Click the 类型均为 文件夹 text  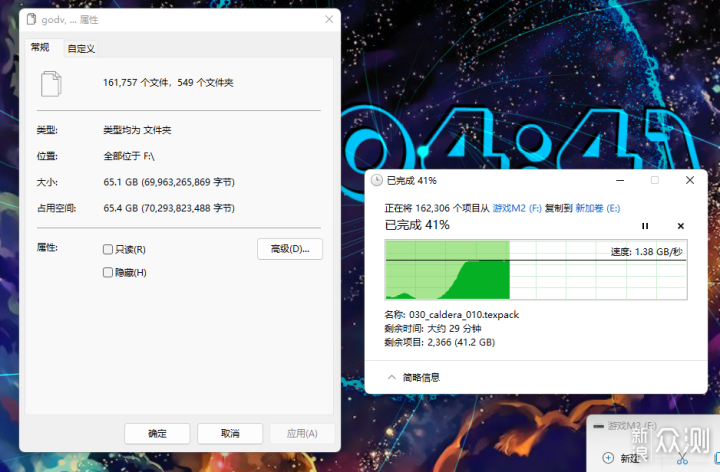coord(137,130)
